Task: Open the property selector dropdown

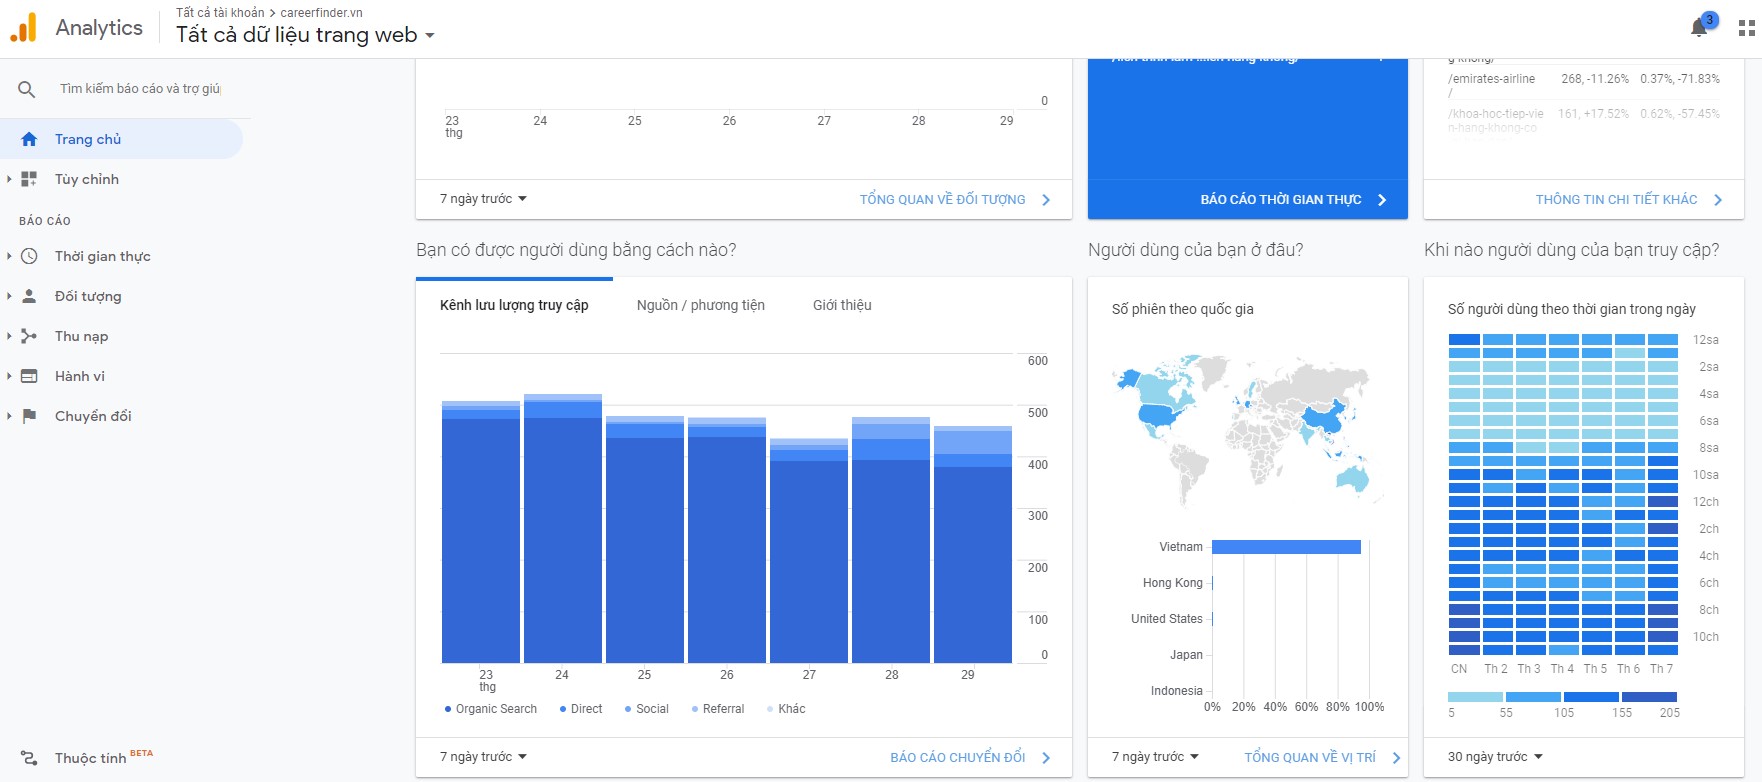Action: point(305,35)
